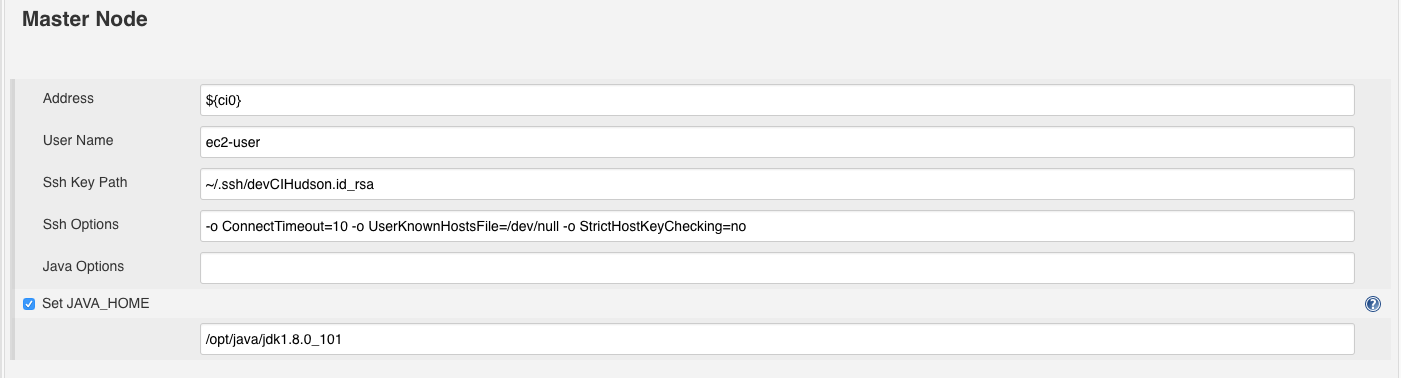Click the empty end of Ssh Options field

pyautogui.click(x=1050, y=226)
